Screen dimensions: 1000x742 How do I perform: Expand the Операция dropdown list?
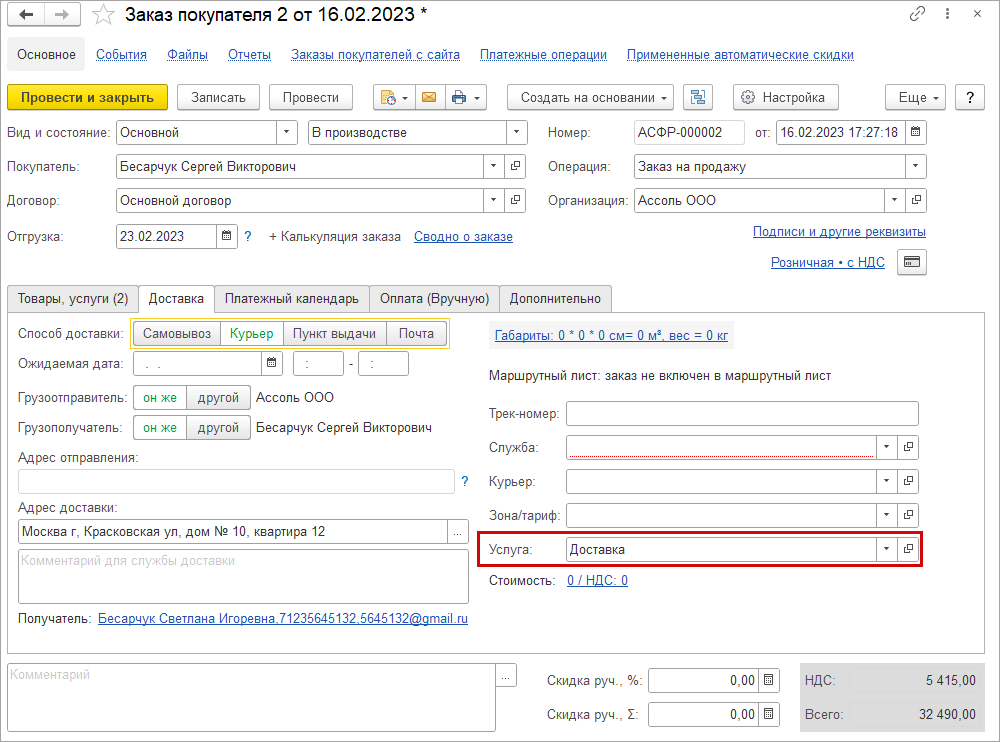pos(915,167)
